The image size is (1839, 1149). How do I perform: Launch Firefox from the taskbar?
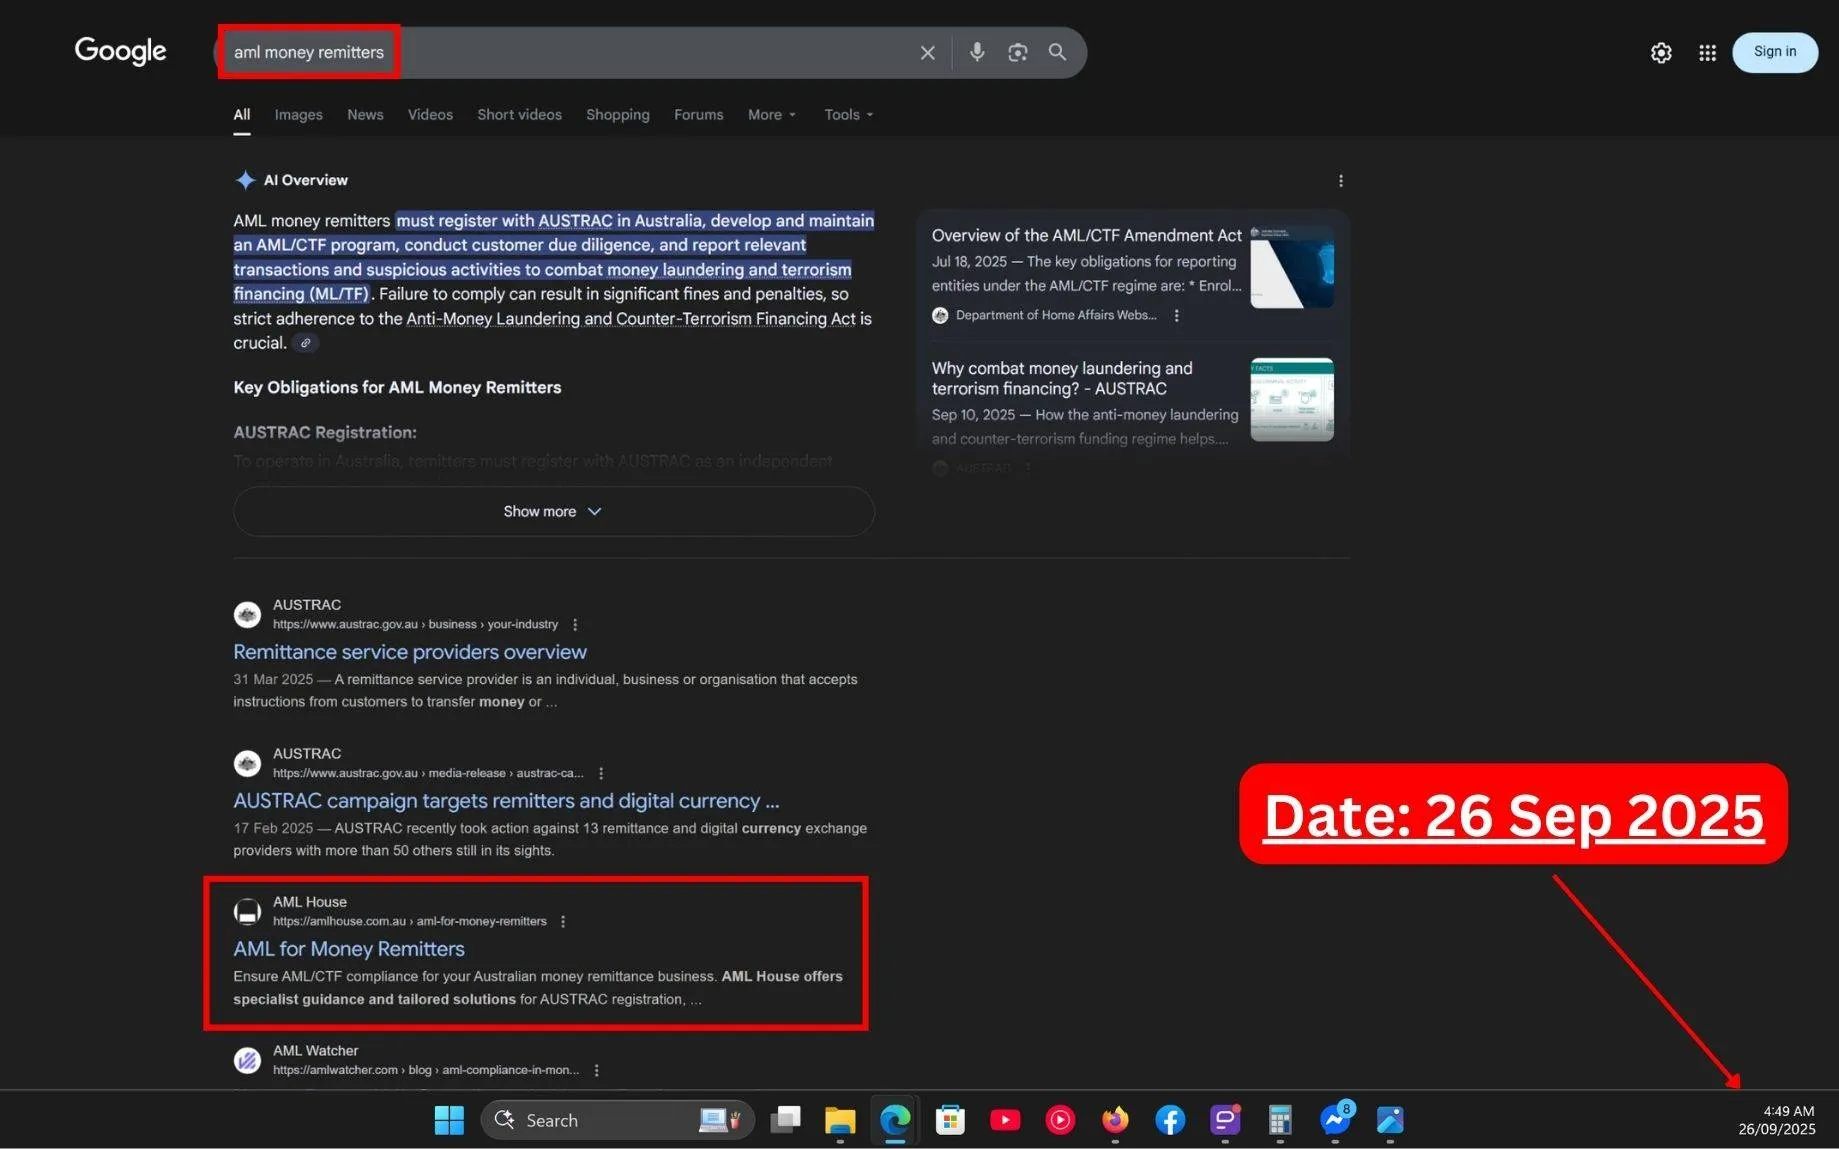[x=1115, y=1120]
